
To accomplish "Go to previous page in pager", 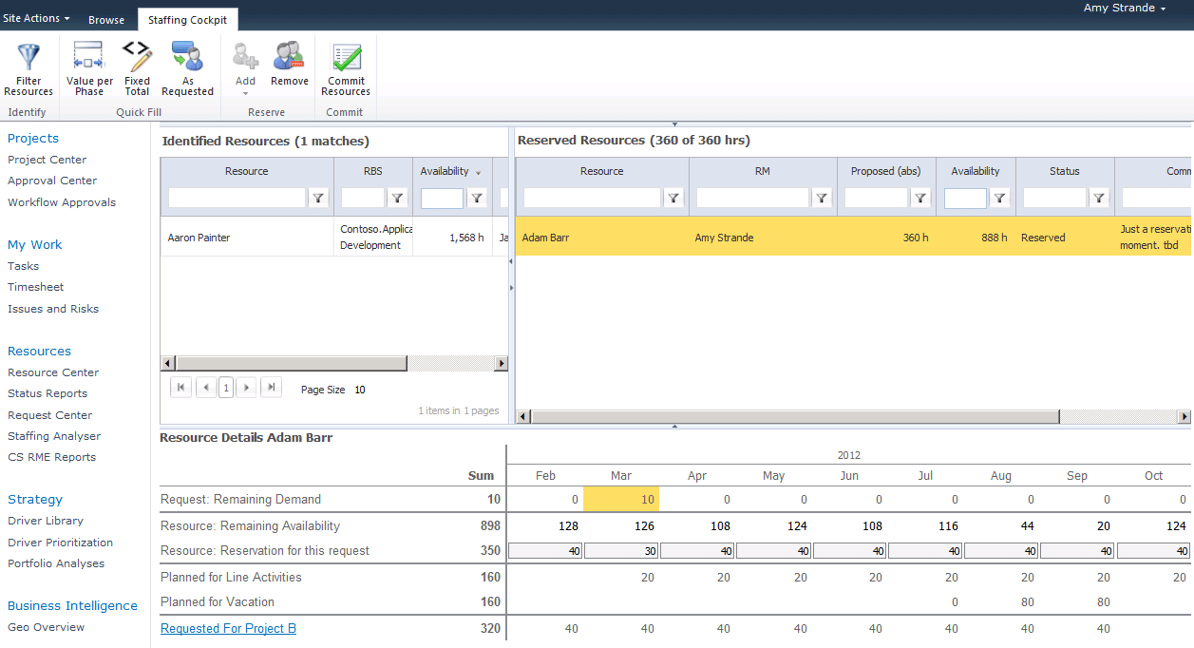I will [206, 388].
